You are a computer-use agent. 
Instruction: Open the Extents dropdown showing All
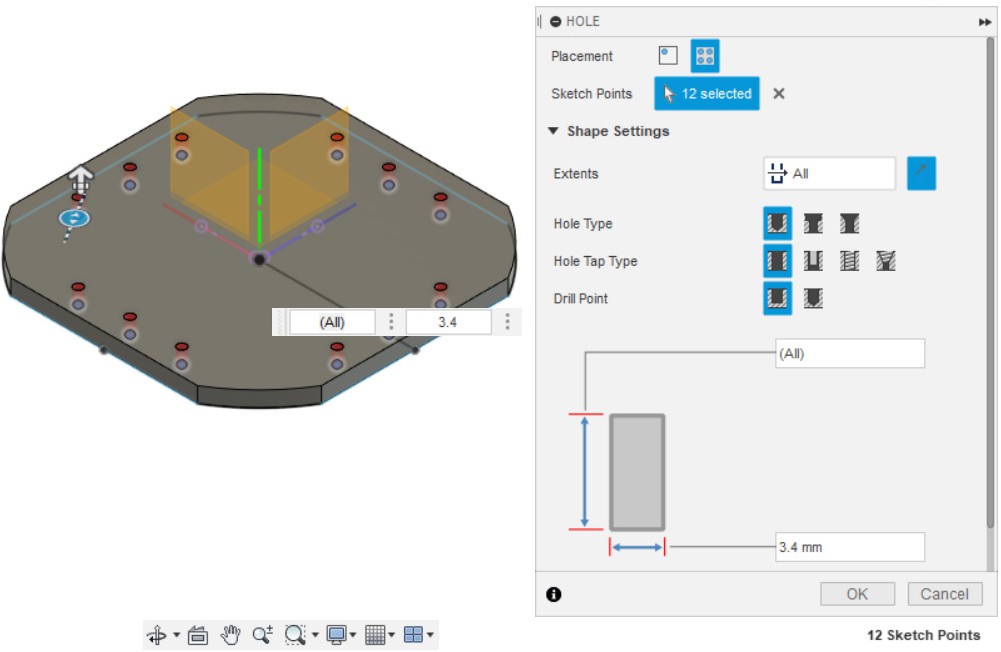point(829,174)
